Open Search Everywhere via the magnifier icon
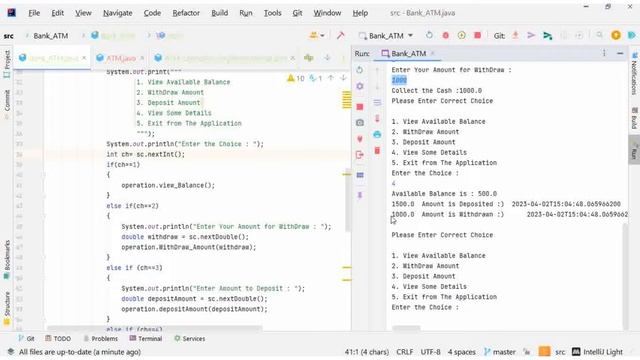Screen dimensions: 640x360 (x=599, y=36)
